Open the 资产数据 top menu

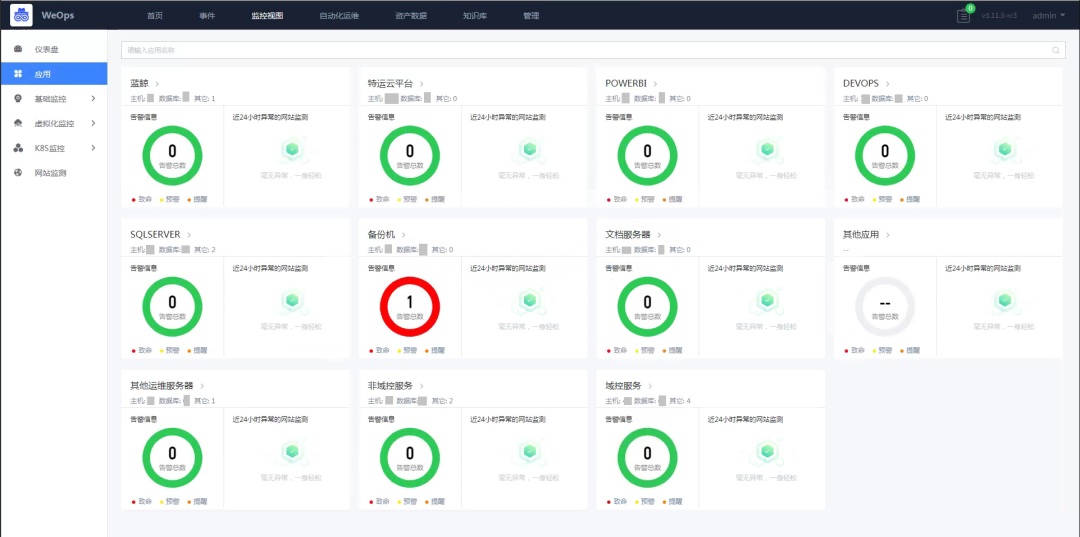click(x=411, y=15)
